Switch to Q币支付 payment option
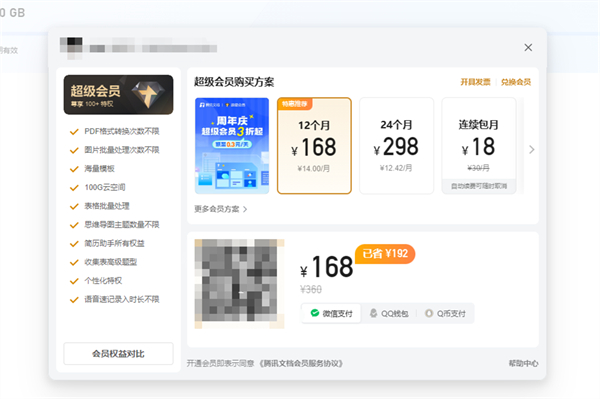The image size is (600, 399). pyautogui.click(x=445, y=313)
